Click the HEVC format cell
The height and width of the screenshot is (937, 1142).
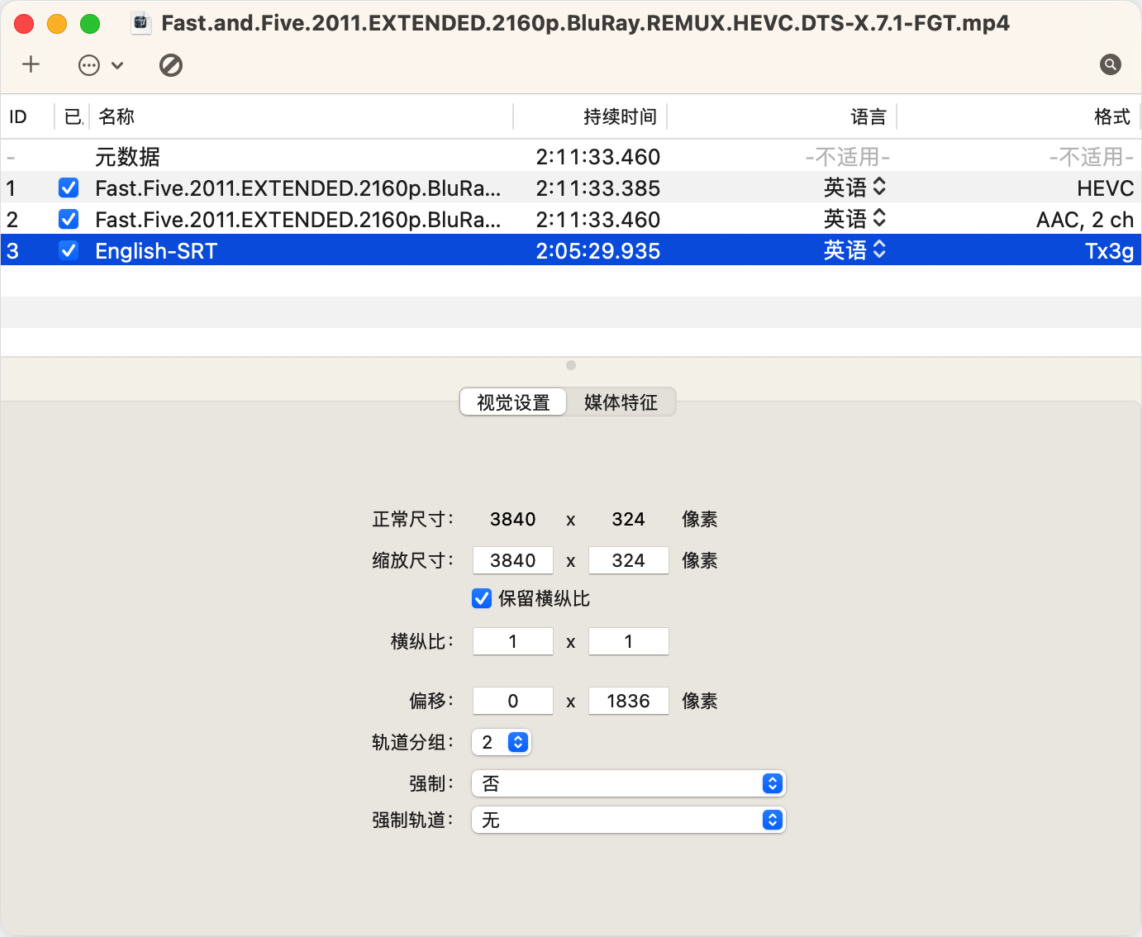coord(1105,188)
